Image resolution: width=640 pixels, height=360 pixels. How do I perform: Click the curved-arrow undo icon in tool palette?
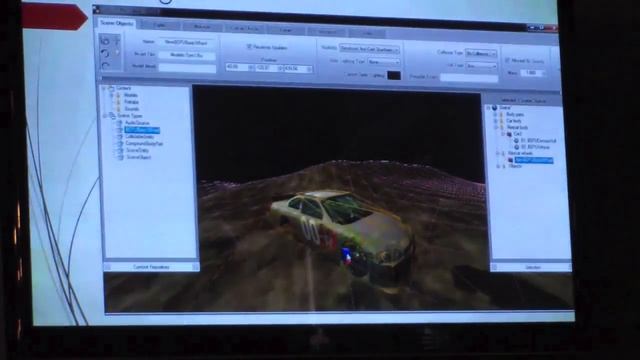[x=105, y=53]
